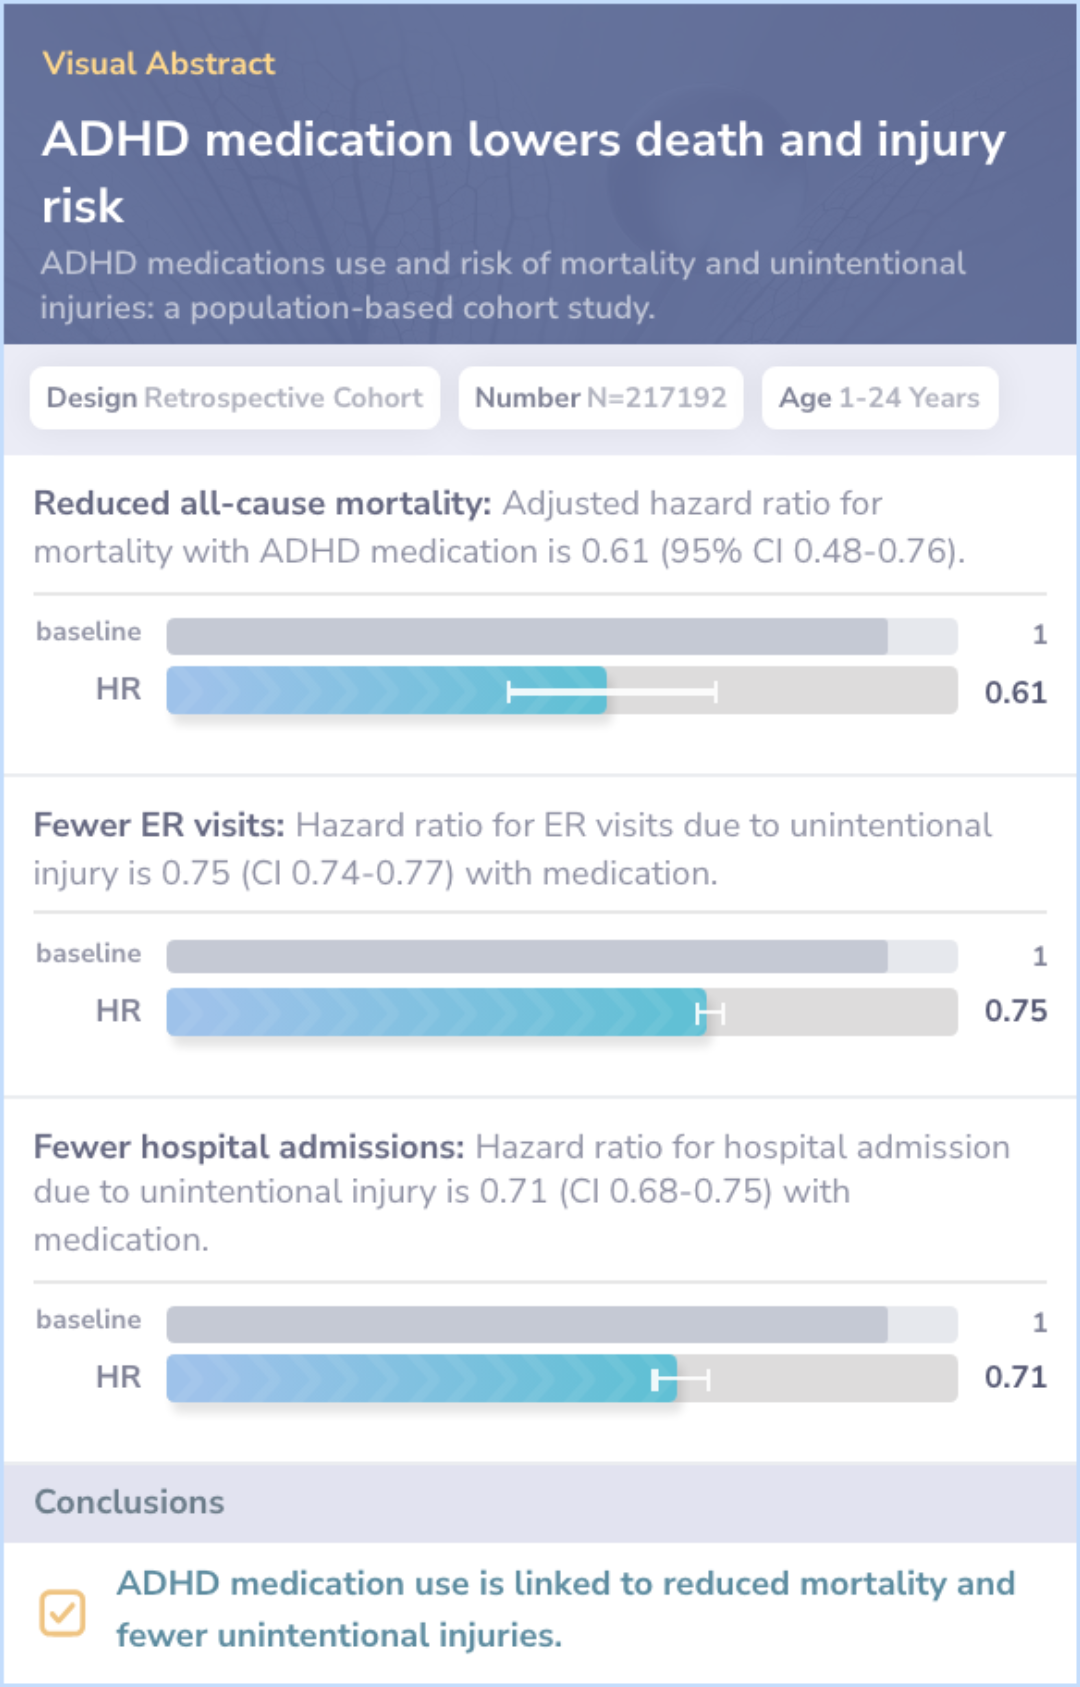Click the conclusion checkmark icon
Image resolution: width=1080 pixels, height=1687 pixels.
[x=62, y=1612]
